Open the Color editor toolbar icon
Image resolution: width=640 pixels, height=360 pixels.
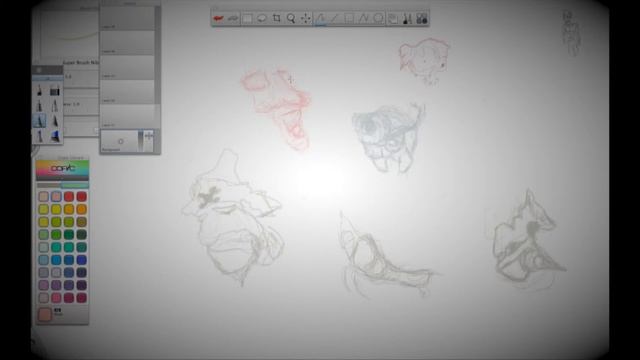(x=422, y=18)
